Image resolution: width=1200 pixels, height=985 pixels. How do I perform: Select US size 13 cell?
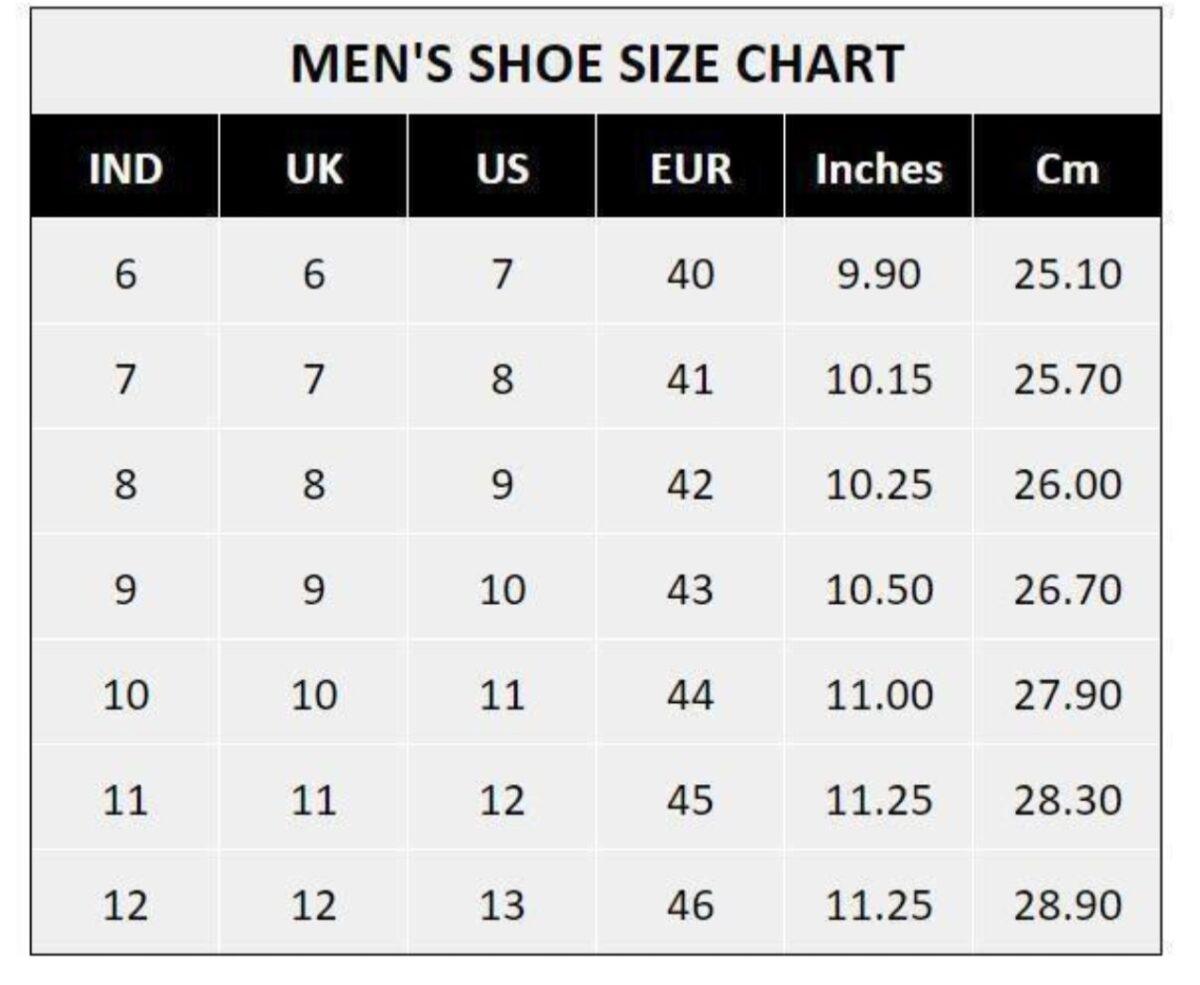coord(502,906)
